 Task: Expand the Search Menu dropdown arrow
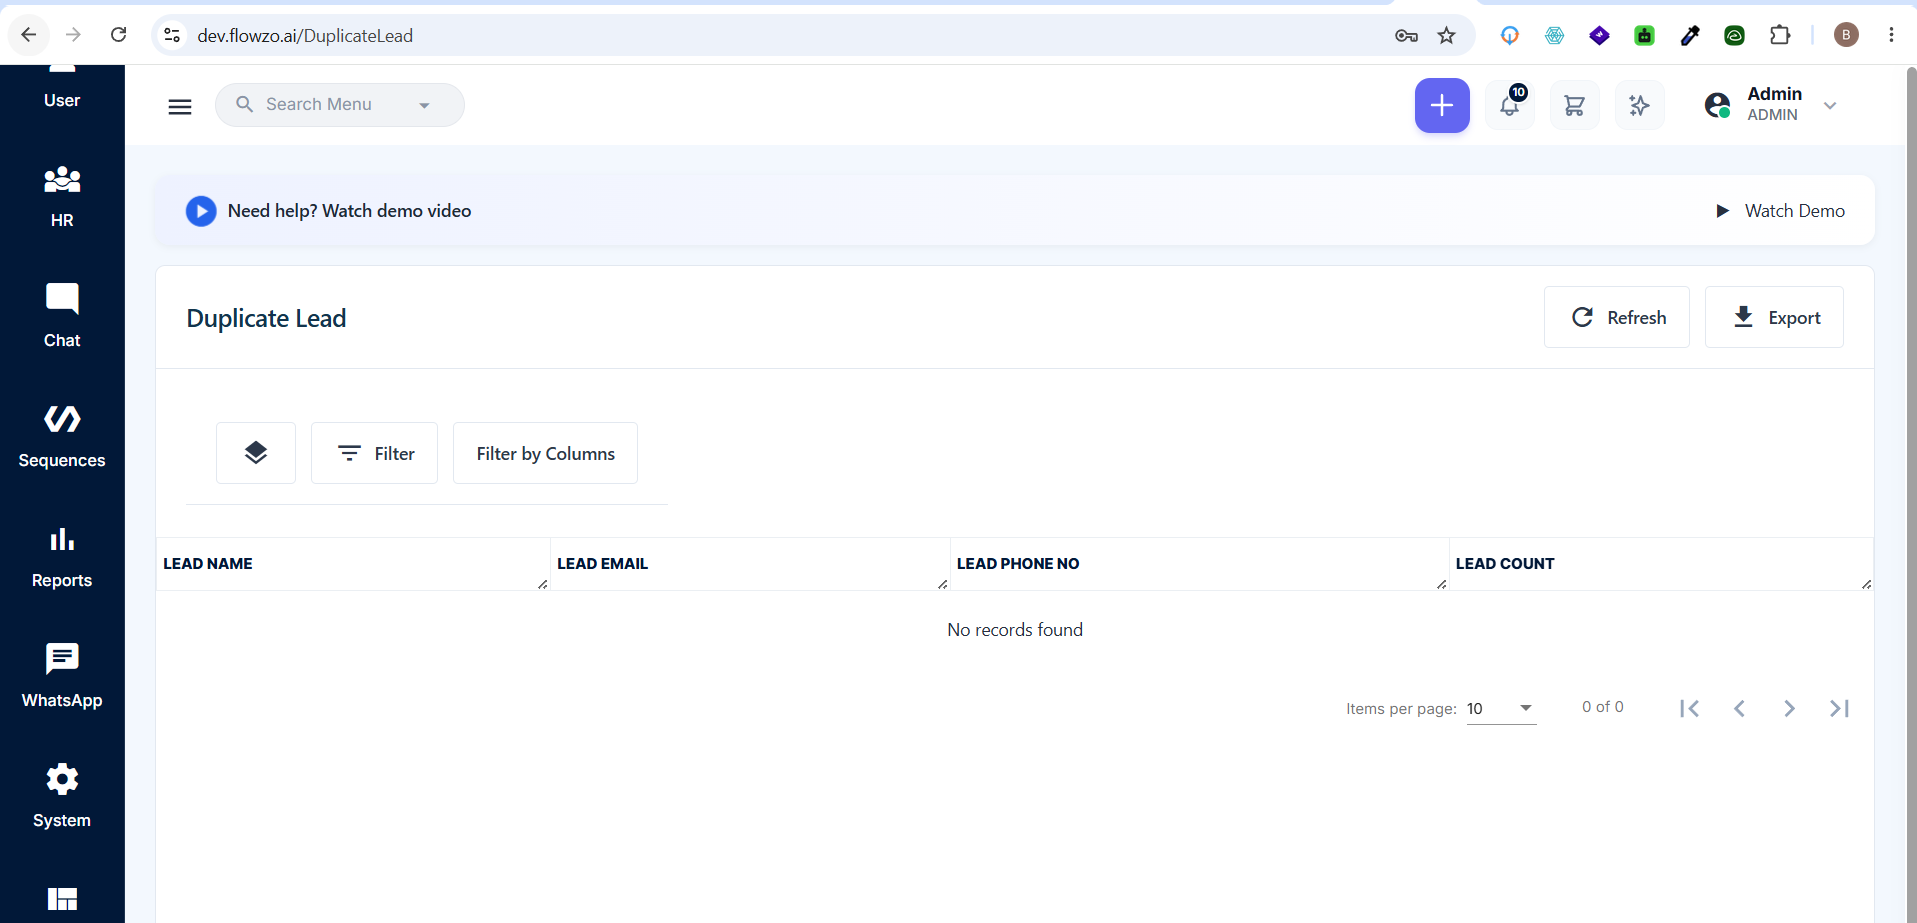click(x=424, y=105)
